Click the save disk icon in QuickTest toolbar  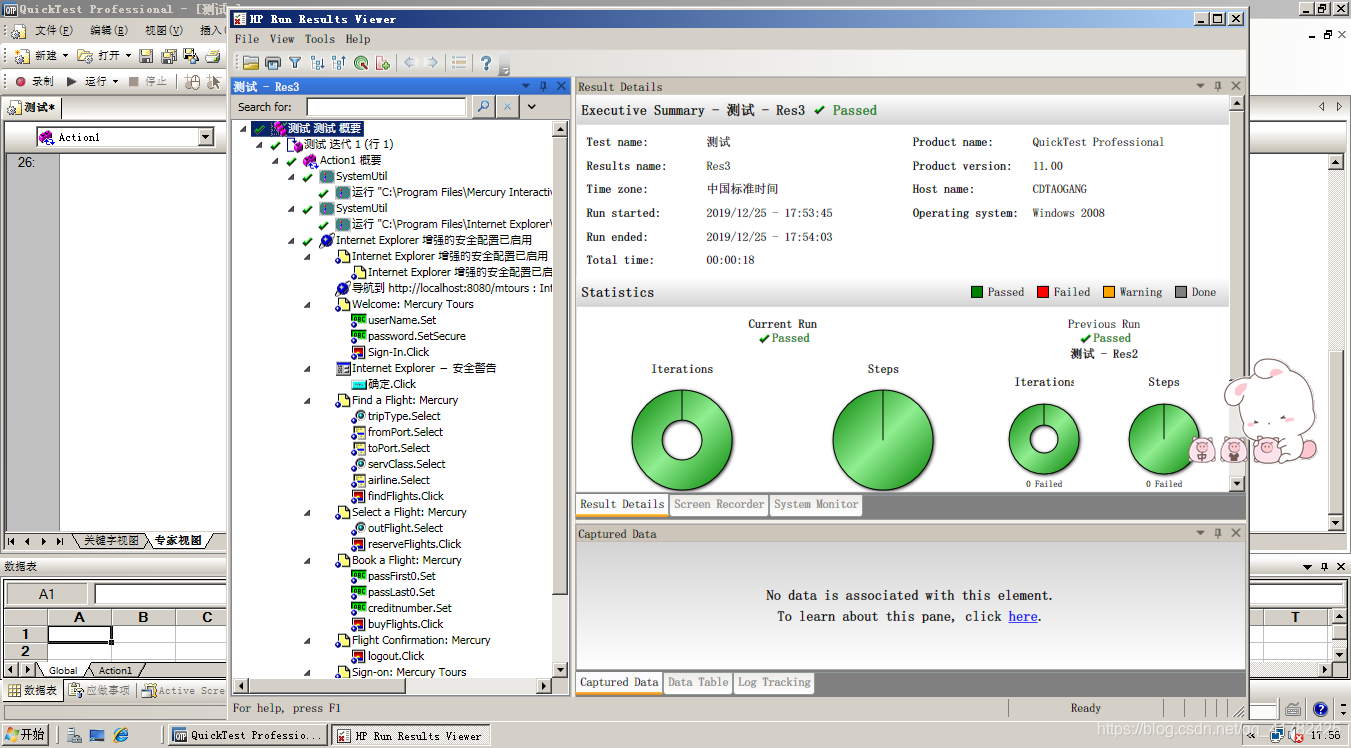pyautogui.click(x=146, y=56)
